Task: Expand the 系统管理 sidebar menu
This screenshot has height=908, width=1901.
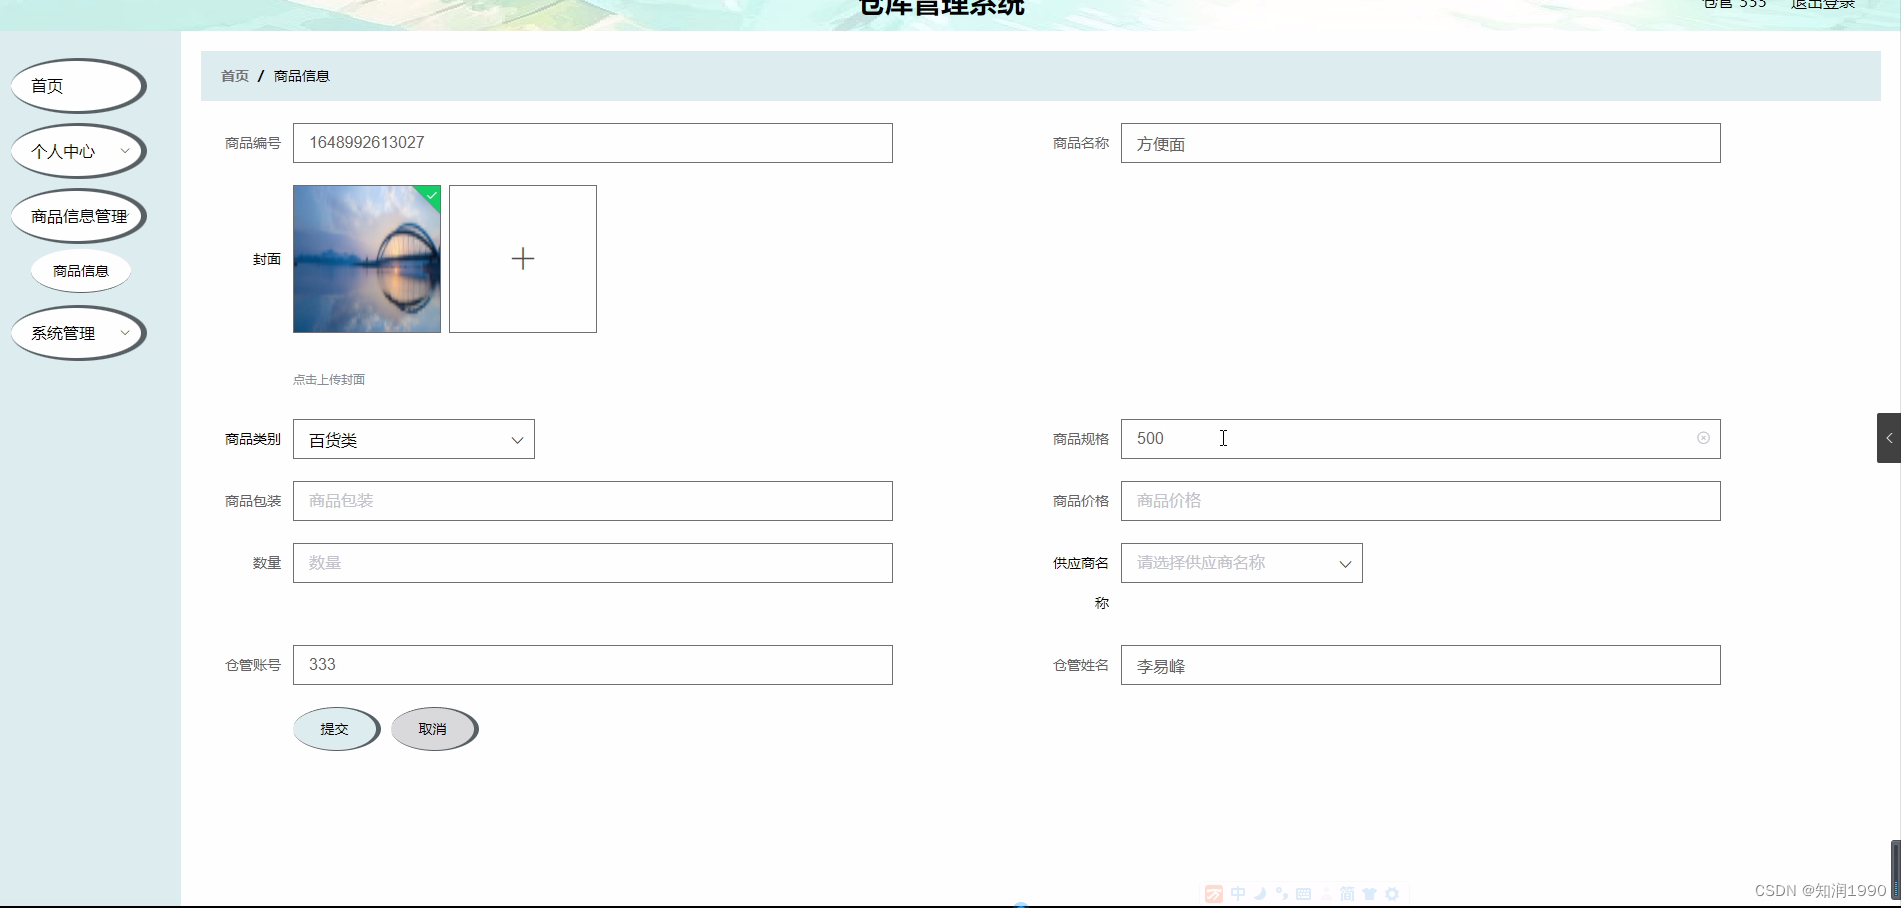Action: 78,333
